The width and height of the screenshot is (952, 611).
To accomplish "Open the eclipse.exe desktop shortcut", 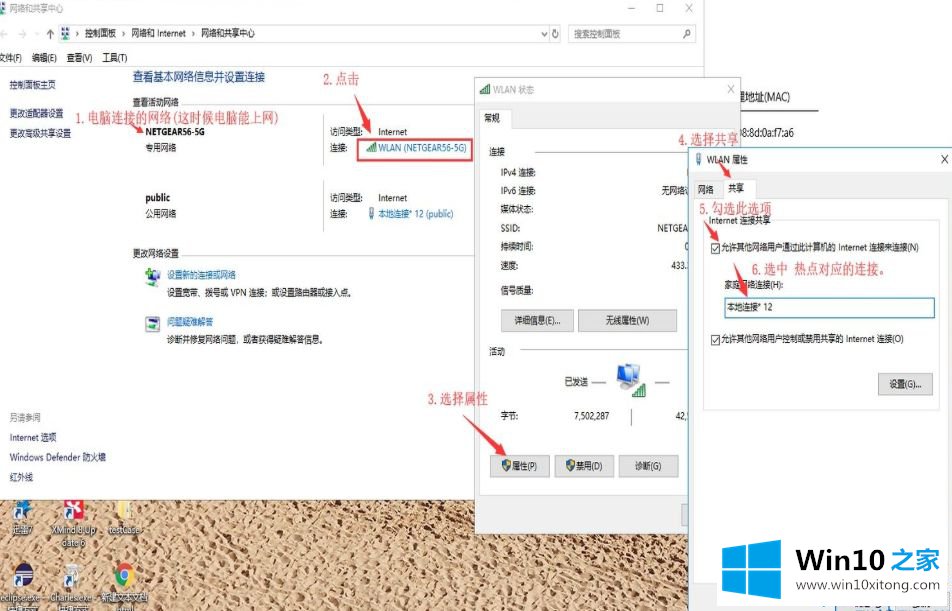I will point(23,585).
